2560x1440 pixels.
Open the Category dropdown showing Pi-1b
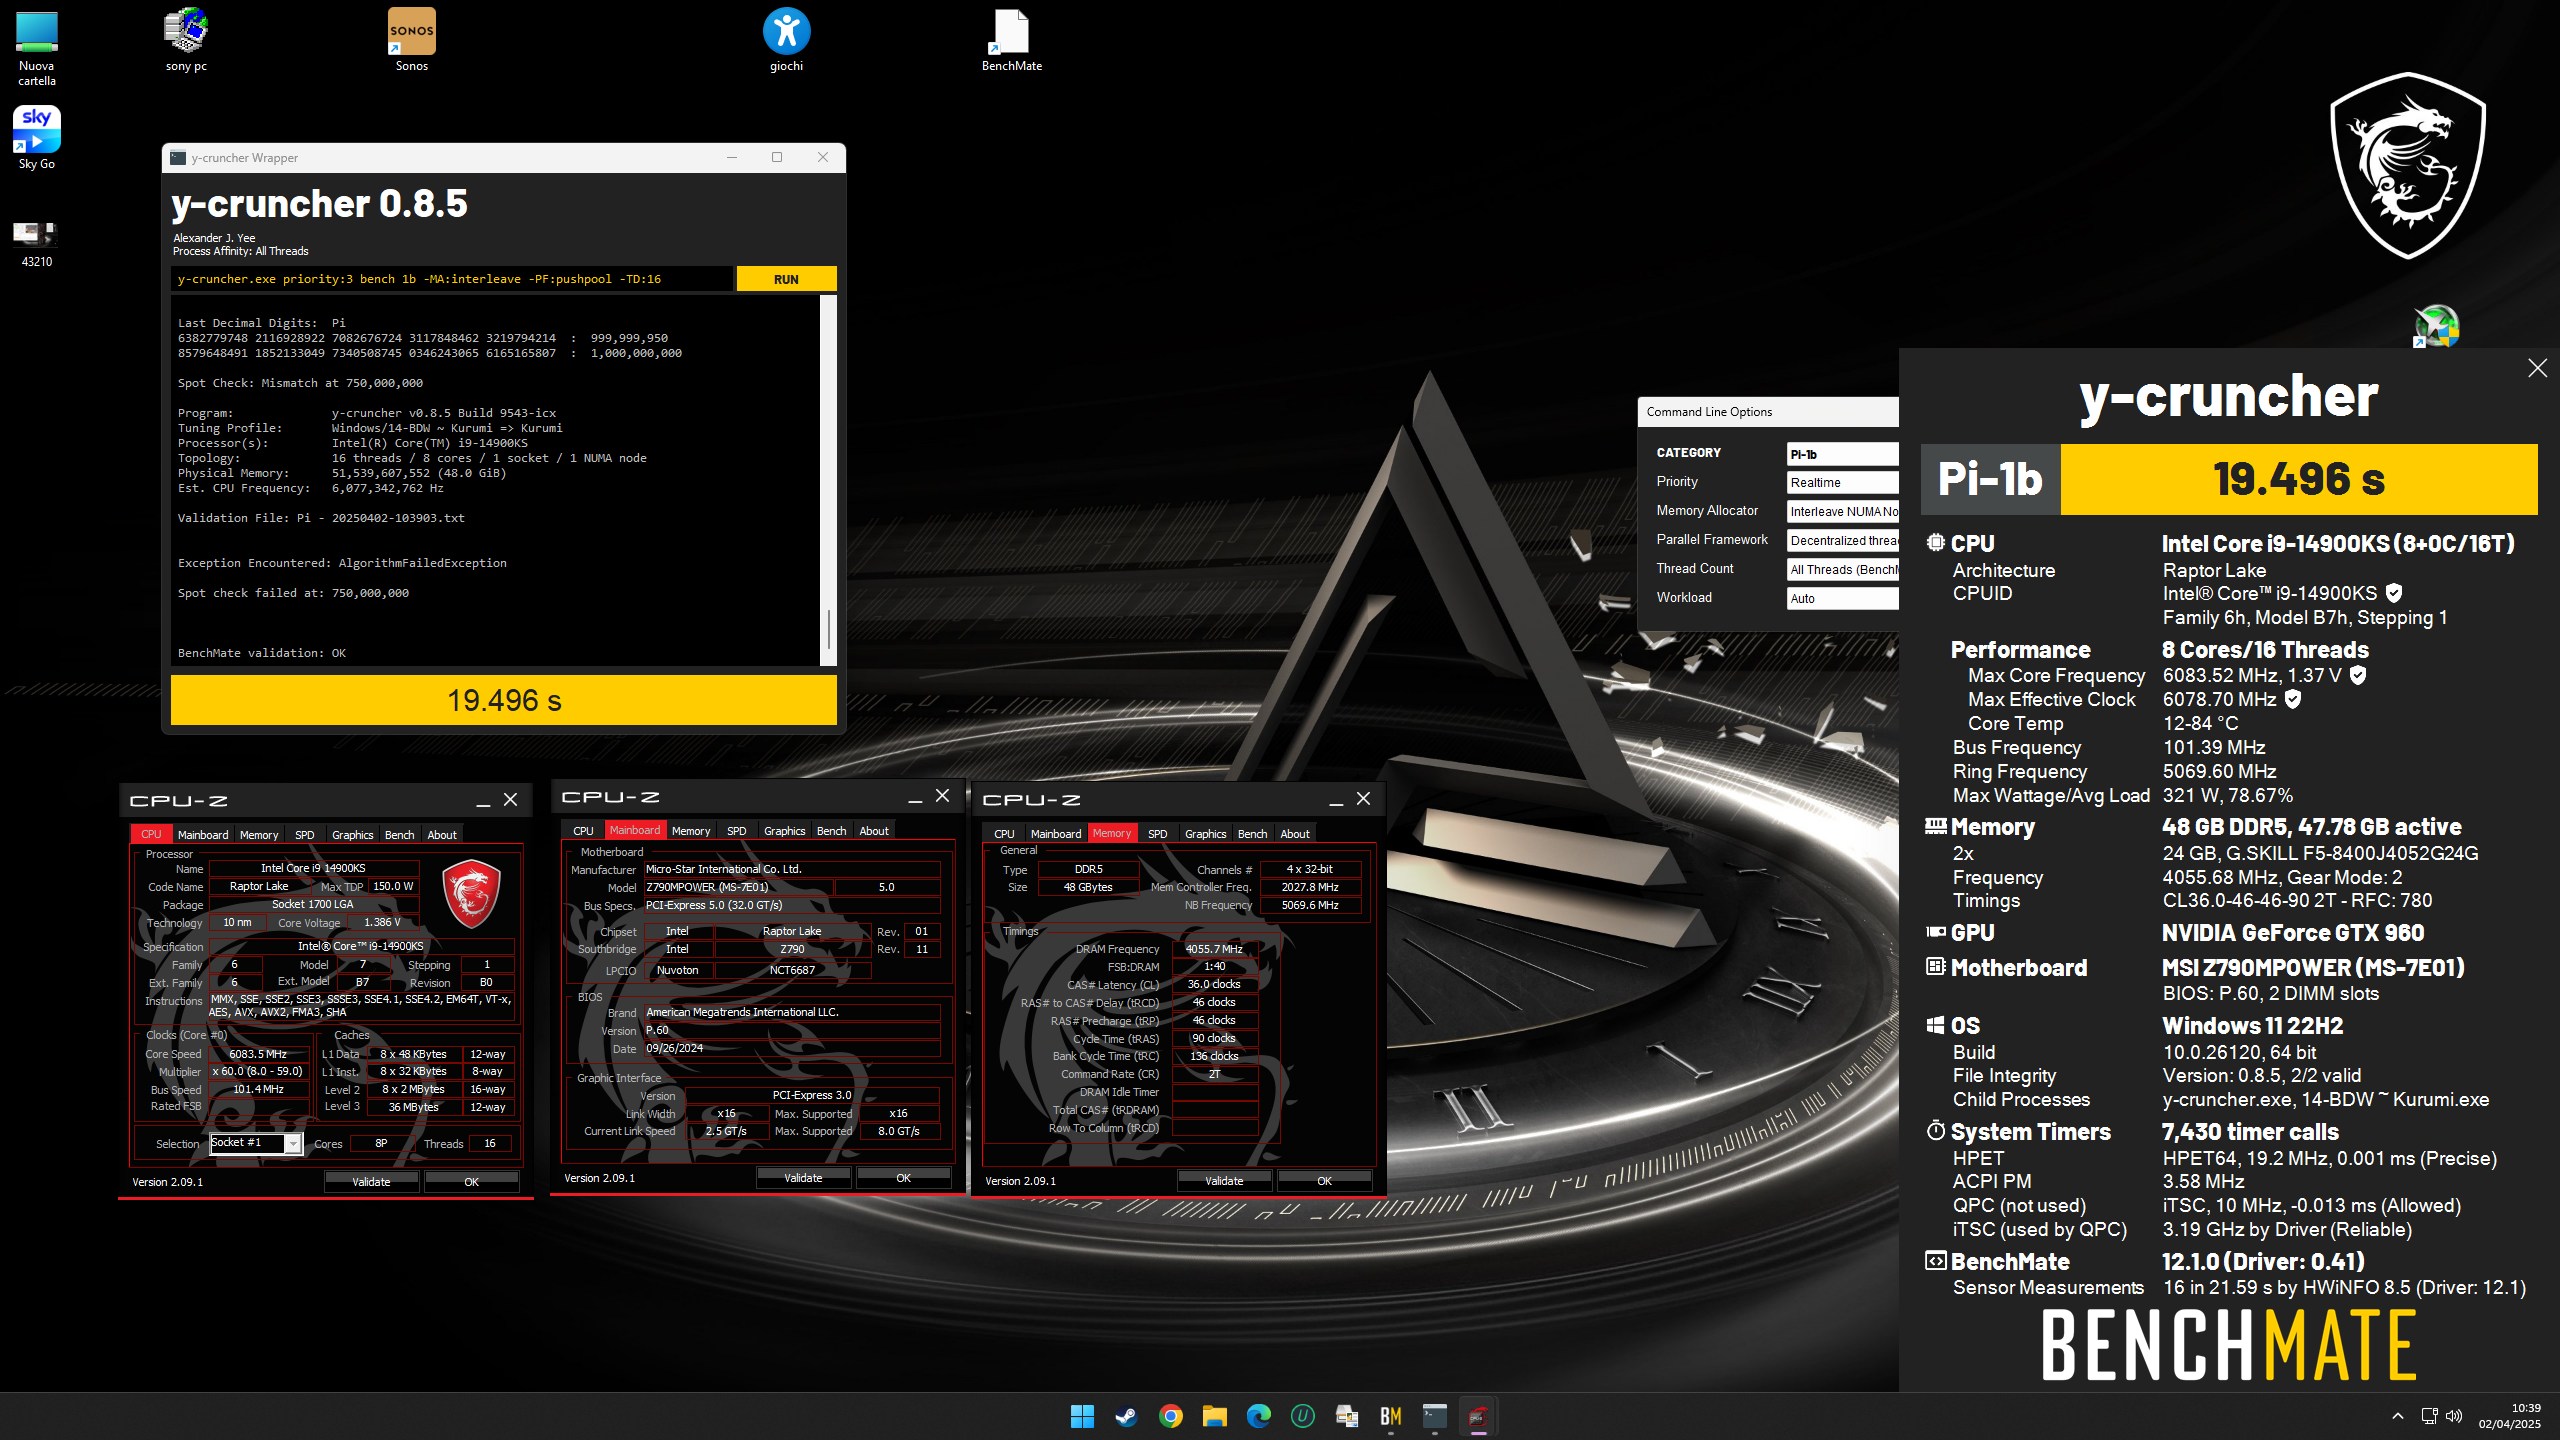click(1842, 454)
